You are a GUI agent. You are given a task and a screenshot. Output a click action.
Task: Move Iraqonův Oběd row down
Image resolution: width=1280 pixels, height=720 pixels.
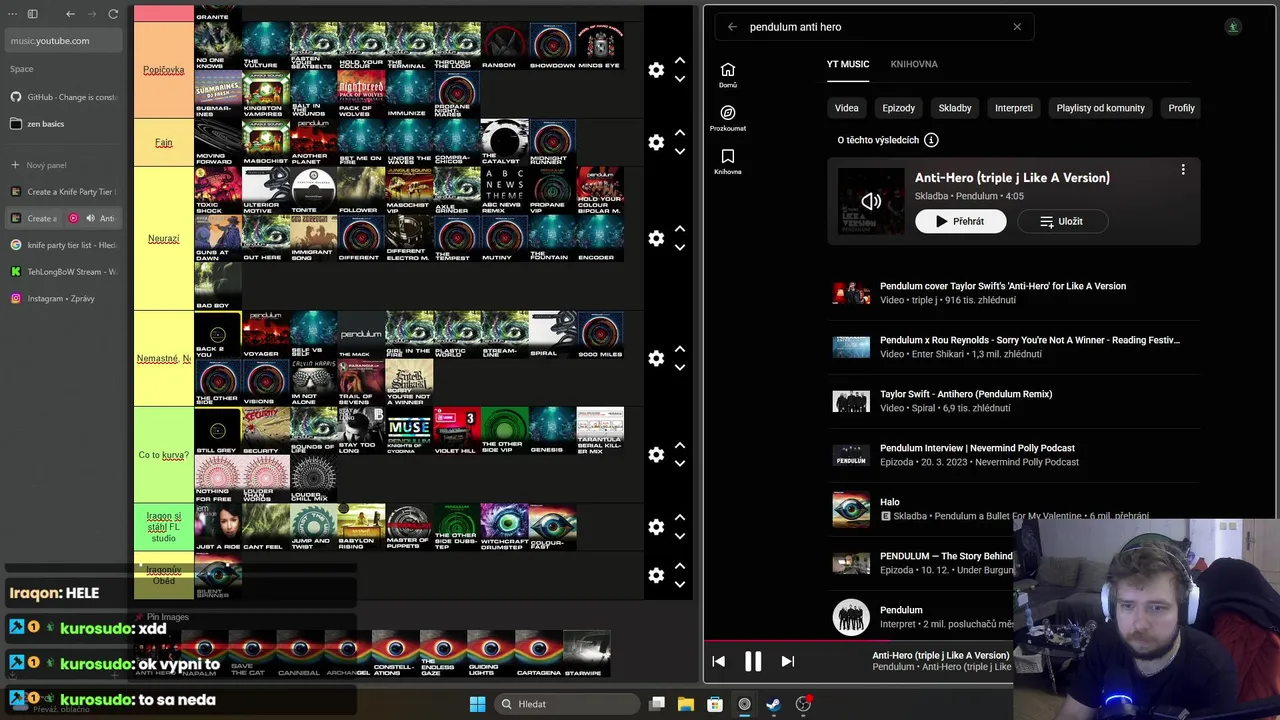680,584
